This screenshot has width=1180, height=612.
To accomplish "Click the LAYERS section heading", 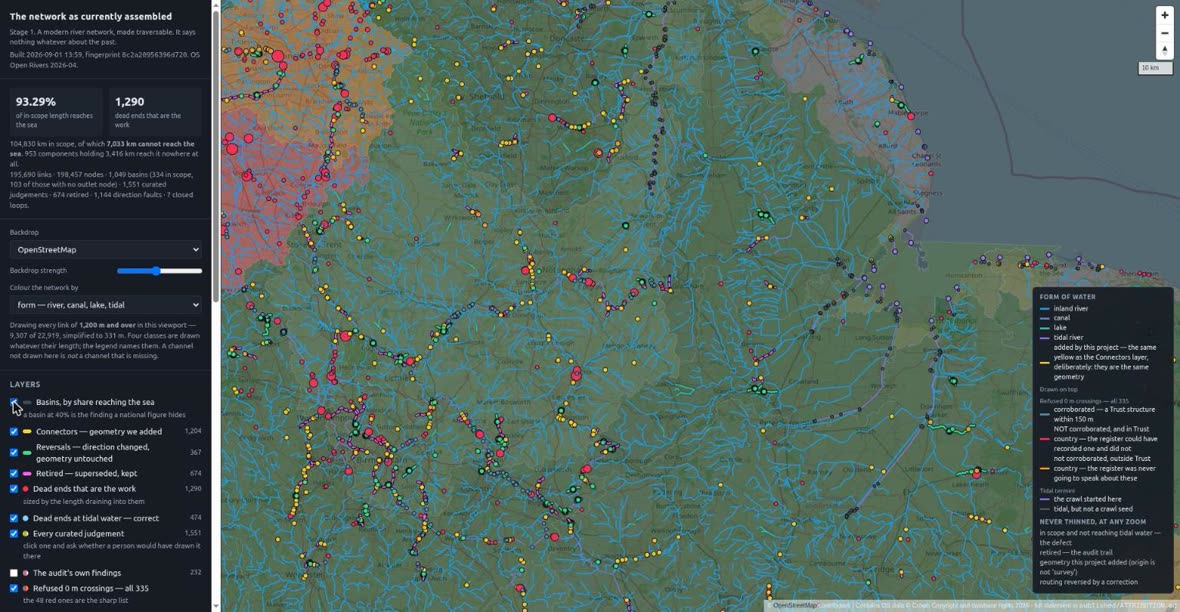I will click(25, 384).
